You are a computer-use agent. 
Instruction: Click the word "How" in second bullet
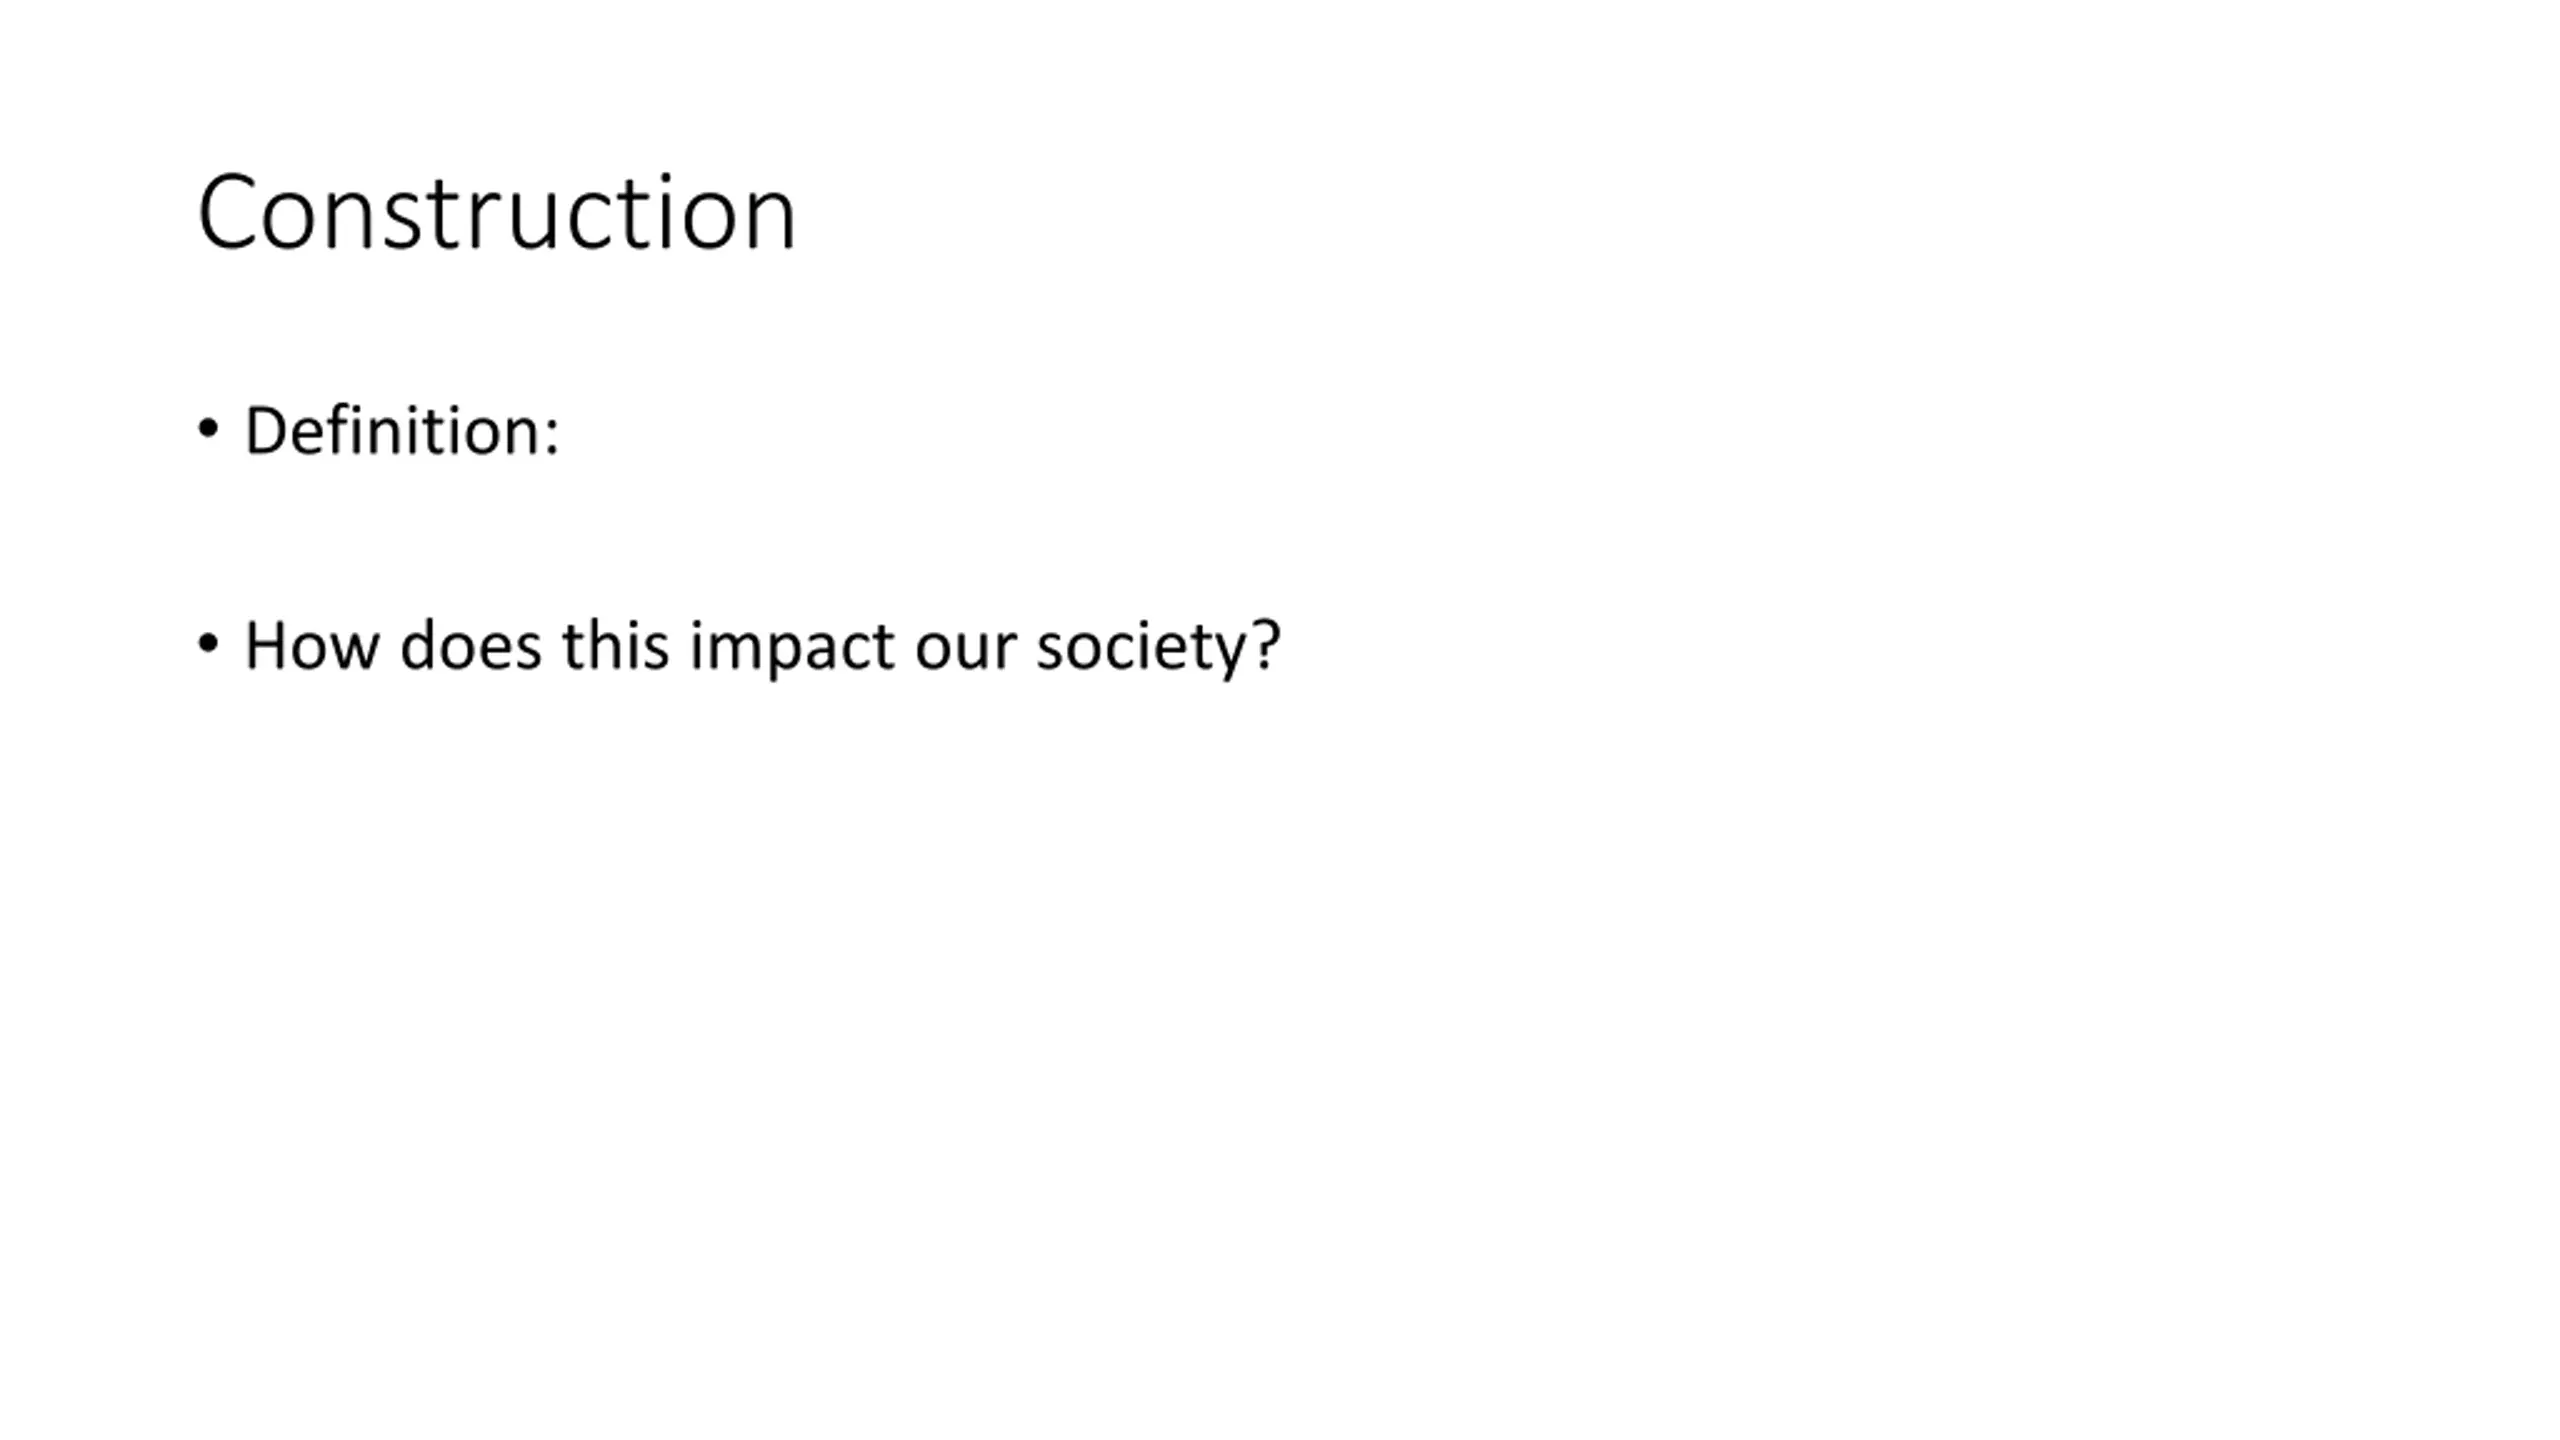tap(312, 646)
